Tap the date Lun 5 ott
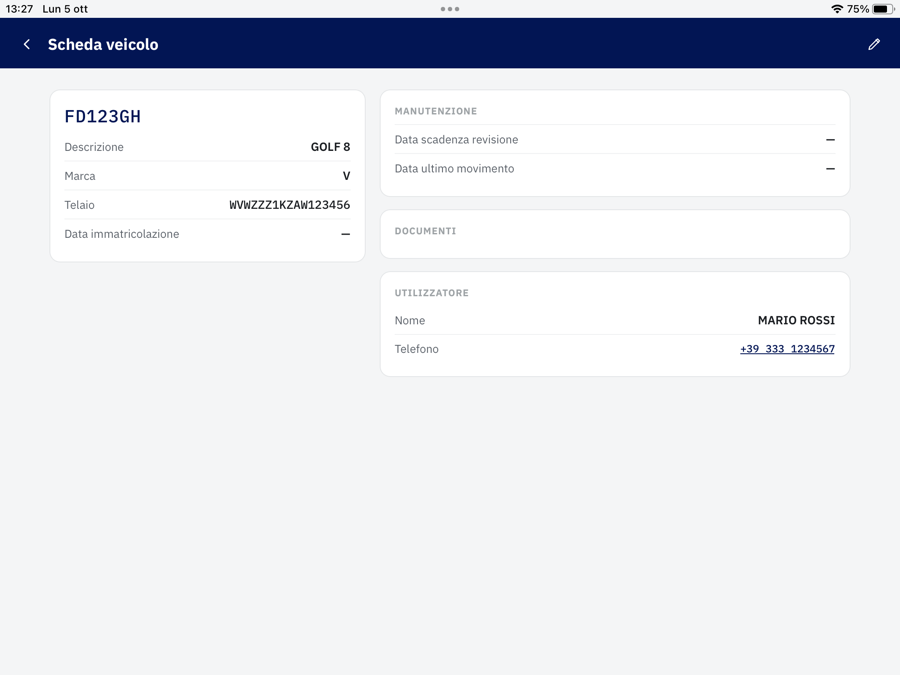 point(65,9)
